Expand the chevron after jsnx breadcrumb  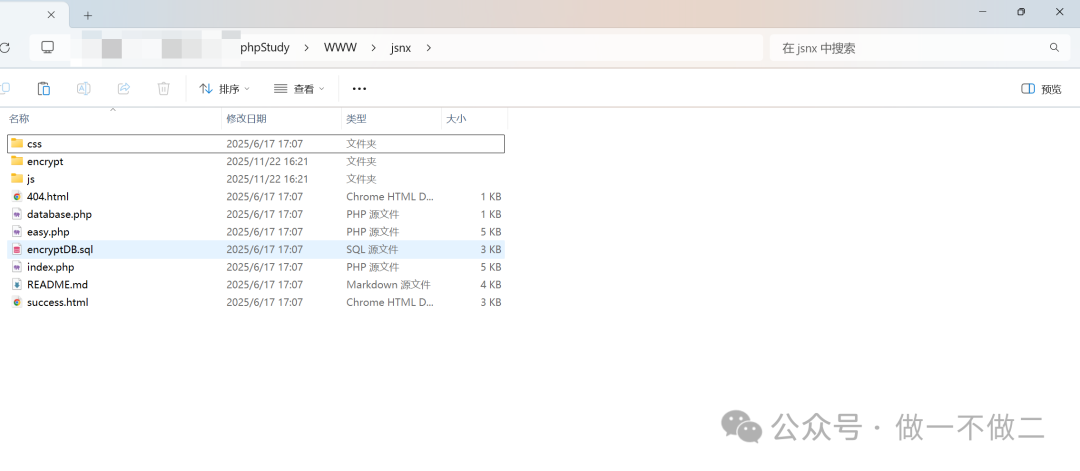click(428, 48)
